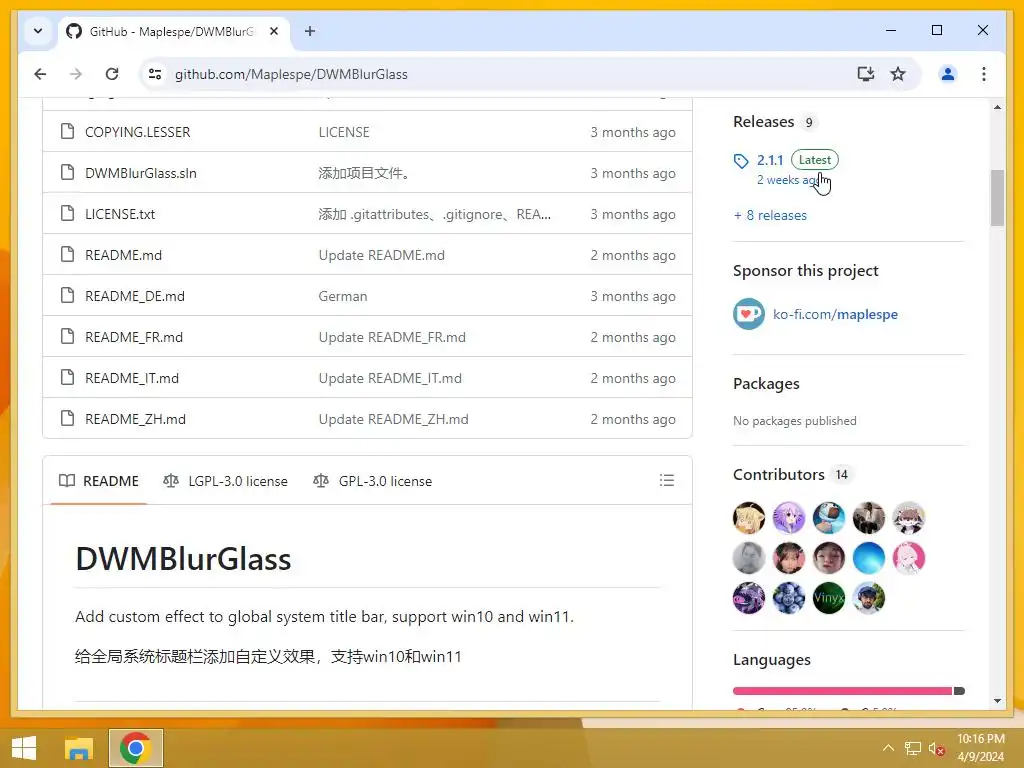Open a new browser tab
Screen dimensions: 1024x768
[x=310, y=31]
